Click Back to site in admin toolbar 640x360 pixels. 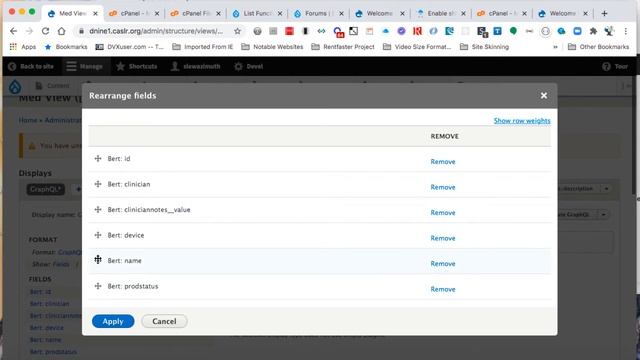pyautogui.click(x=31, y=66)
